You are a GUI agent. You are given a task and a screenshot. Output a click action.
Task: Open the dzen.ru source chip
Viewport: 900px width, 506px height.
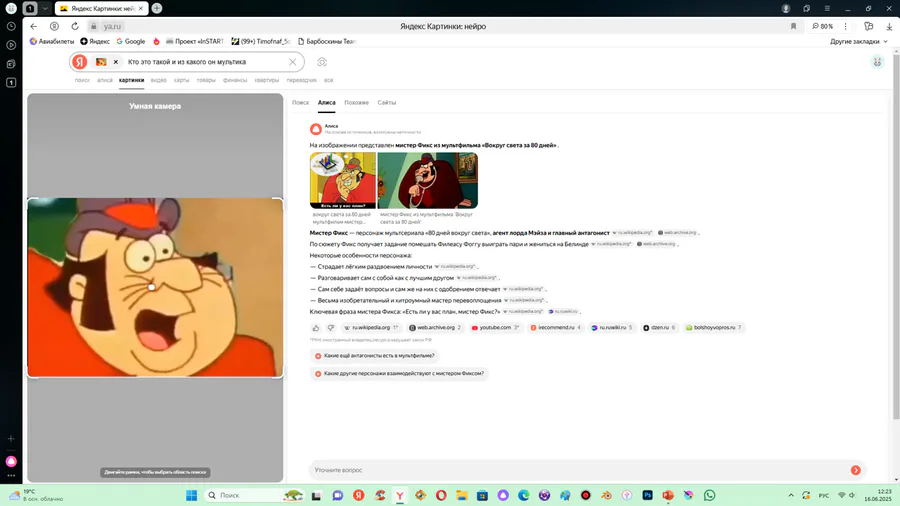pos(659,328)
